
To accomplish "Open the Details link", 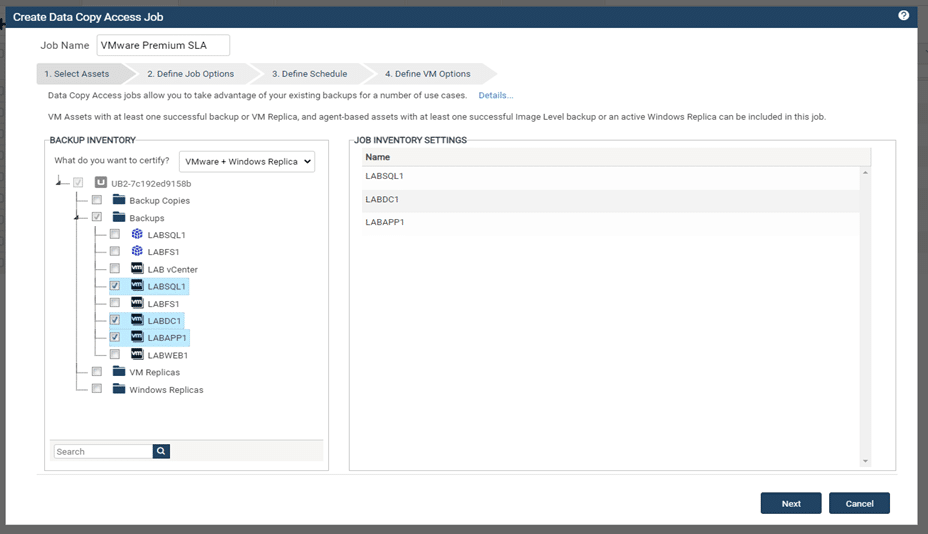I will pyautogui.click(x=496, y=95).
